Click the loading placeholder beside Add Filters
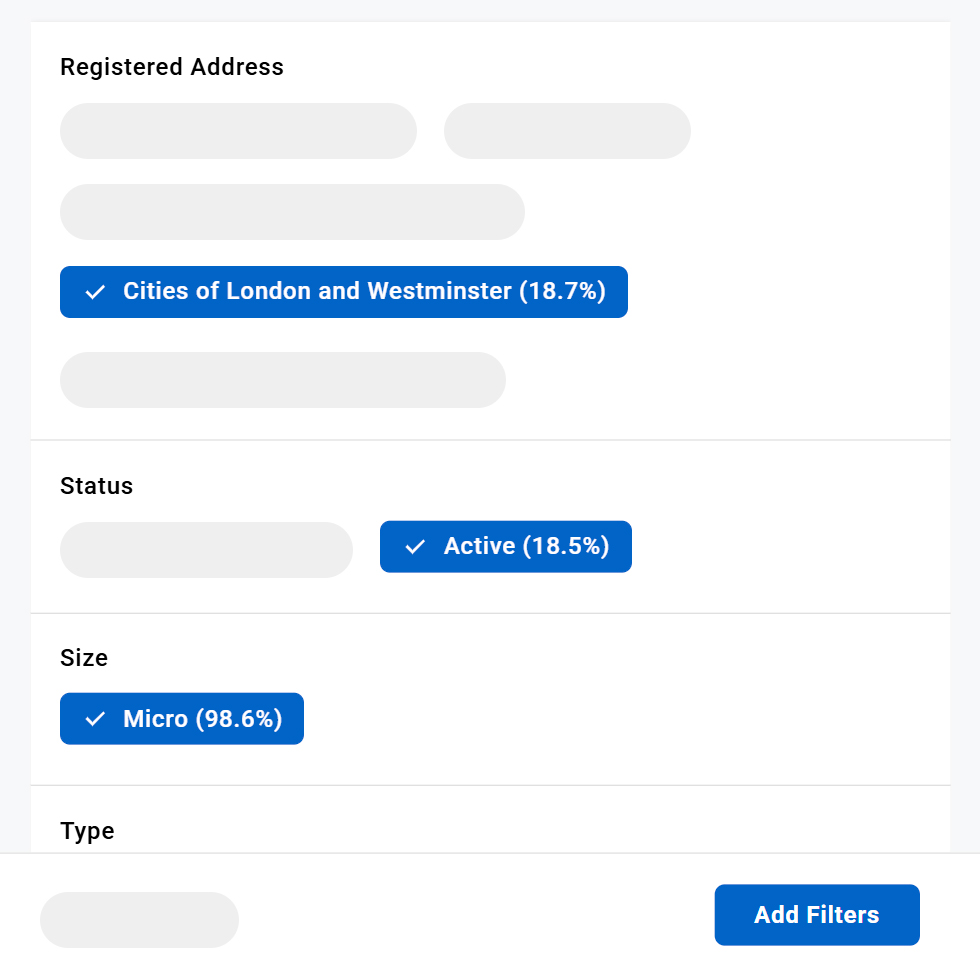 (139, 919)
